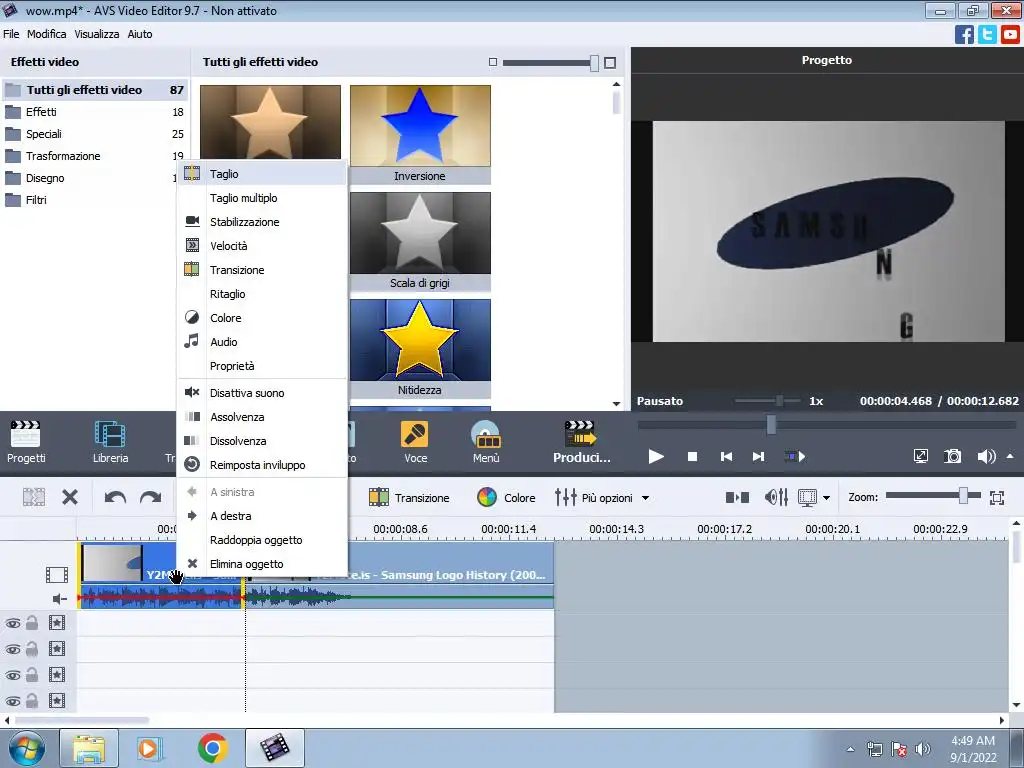The image size is (1024, 768).
Task: Stop the preview playback
Action: coord(692,456)
